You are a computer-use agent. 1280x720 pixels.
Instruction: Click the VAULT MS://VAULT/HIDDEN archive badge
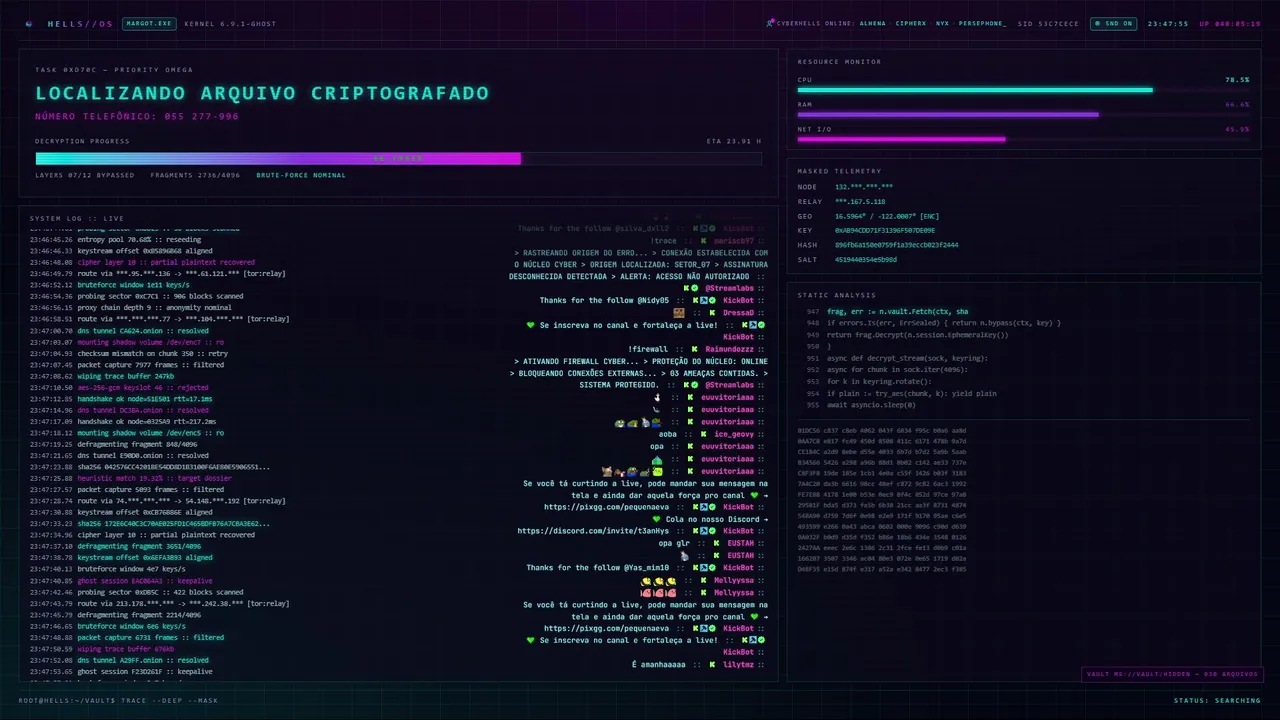tap(1172, 674)
